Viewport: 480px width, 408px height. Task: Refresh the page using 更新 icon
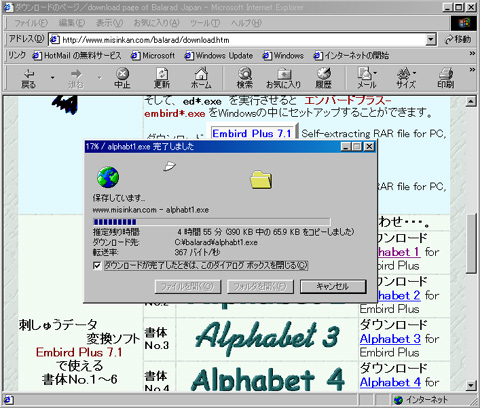162,78
